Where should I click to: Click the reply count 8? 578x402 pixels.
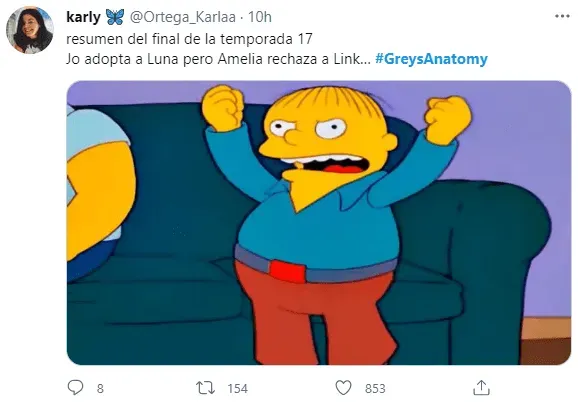pyautogui.click(x=100, y=388)
